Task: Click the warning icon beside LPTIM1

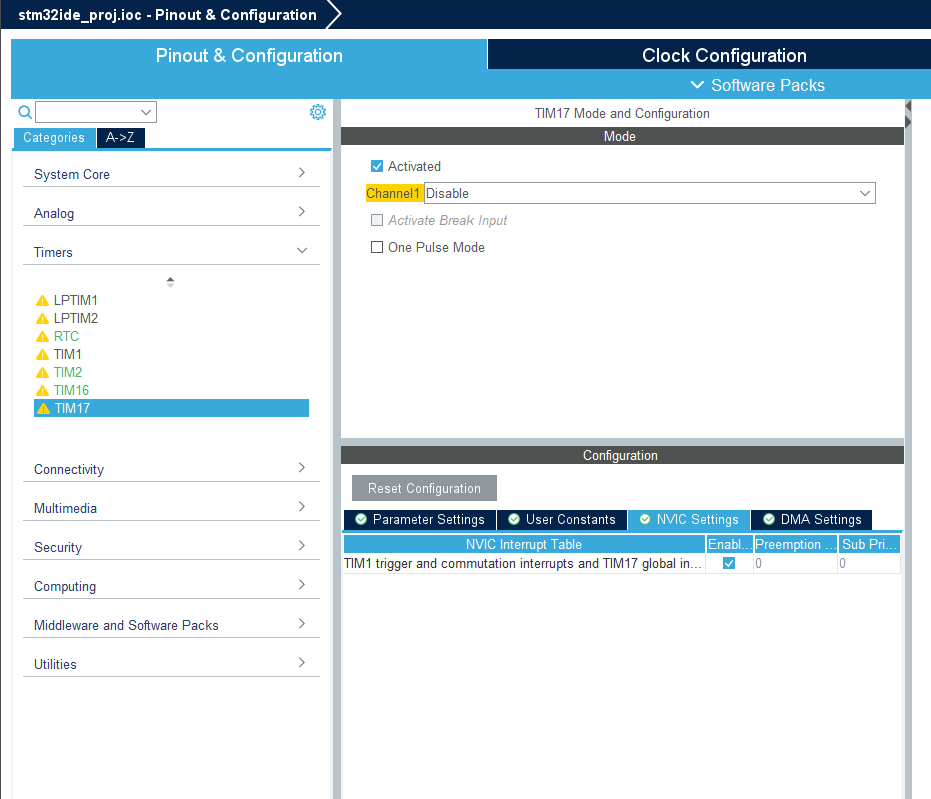Action: pyautogui.click(x=41, y=300)
